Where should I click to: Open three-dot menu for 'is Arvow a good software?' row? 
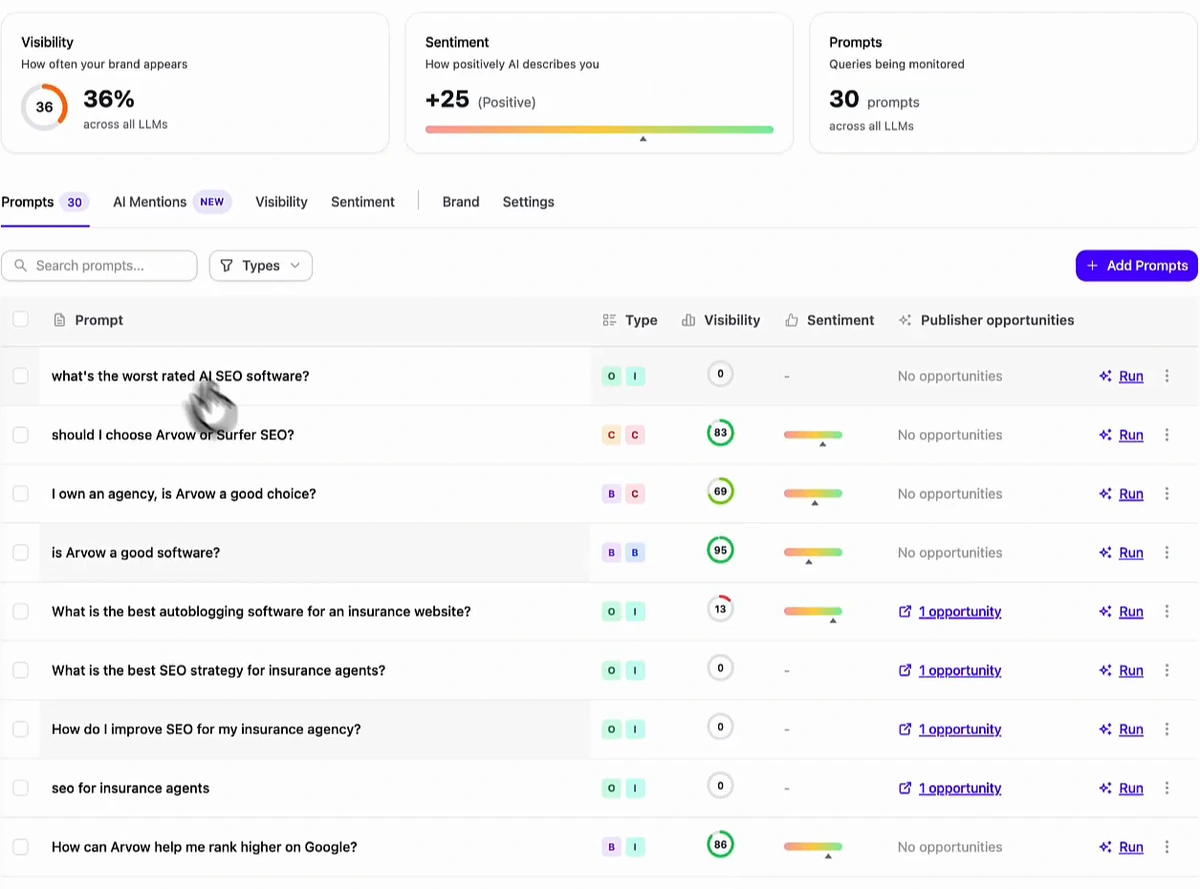1166,553
